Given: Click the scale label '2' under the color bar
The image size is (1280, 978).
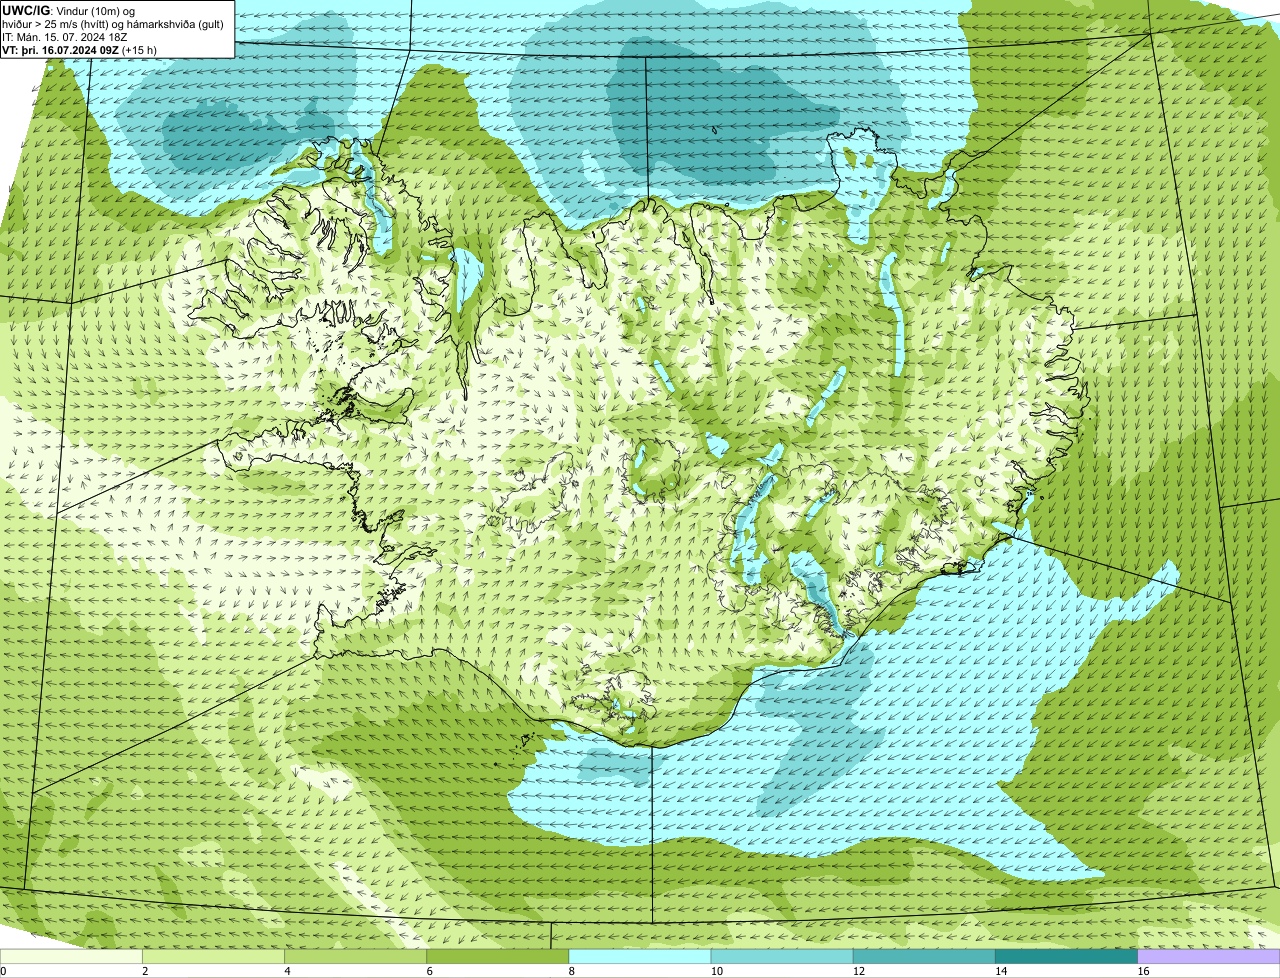Looking at the screenshot, I should tap(146, 971).
